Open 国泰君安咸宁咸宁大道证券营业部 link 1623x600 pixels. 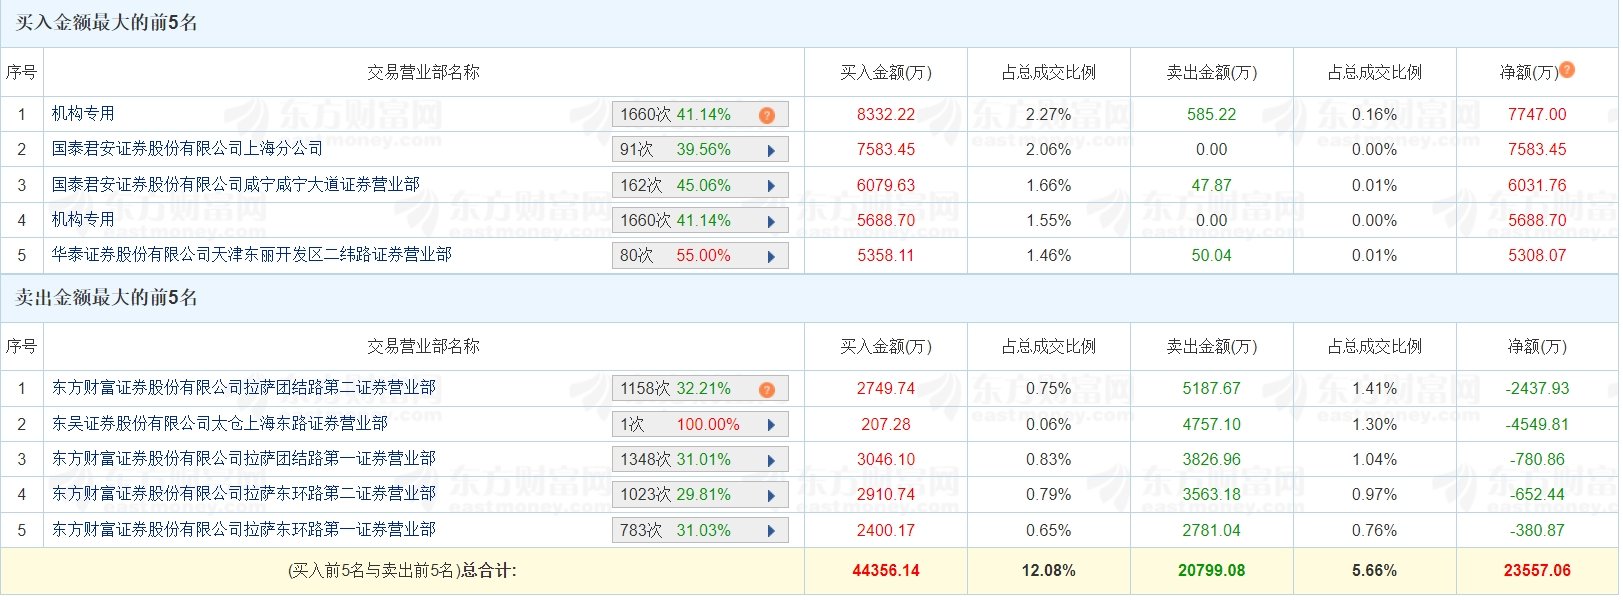coord(236,184)
